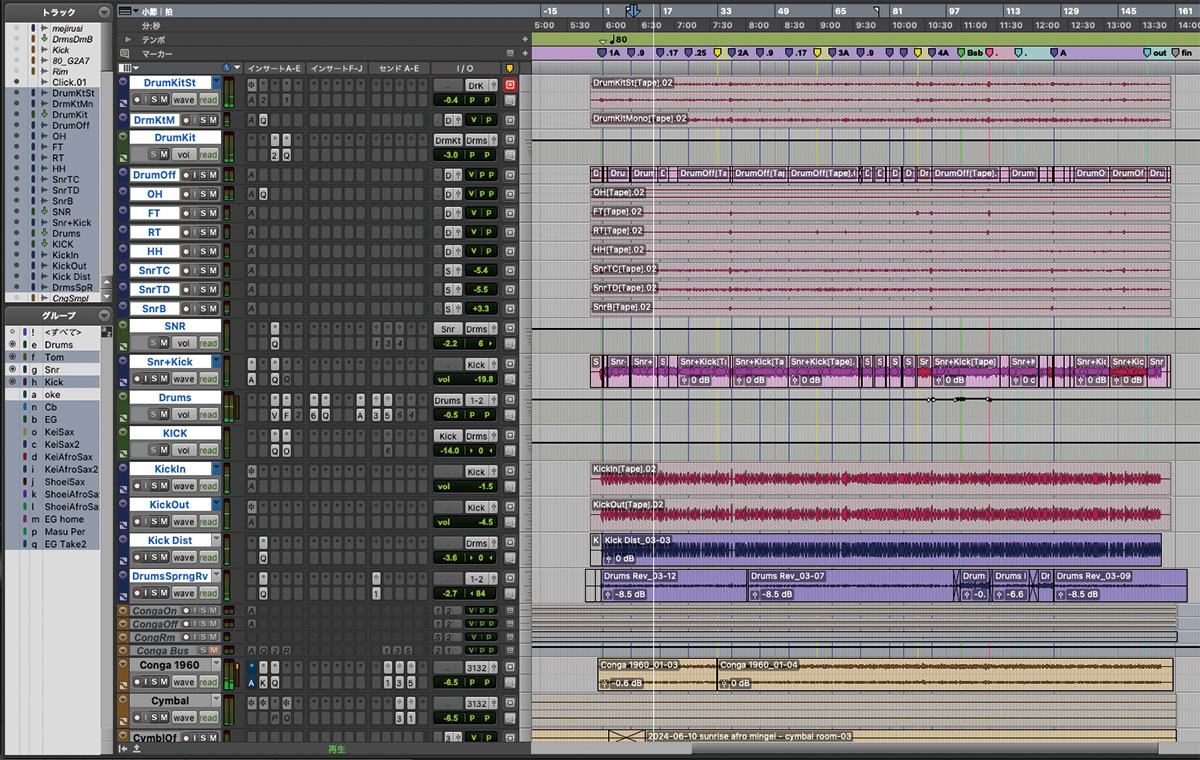Click the インサートA-E column header
Viewport: 1200px width, 760px height.
click(x=275, y=68)
